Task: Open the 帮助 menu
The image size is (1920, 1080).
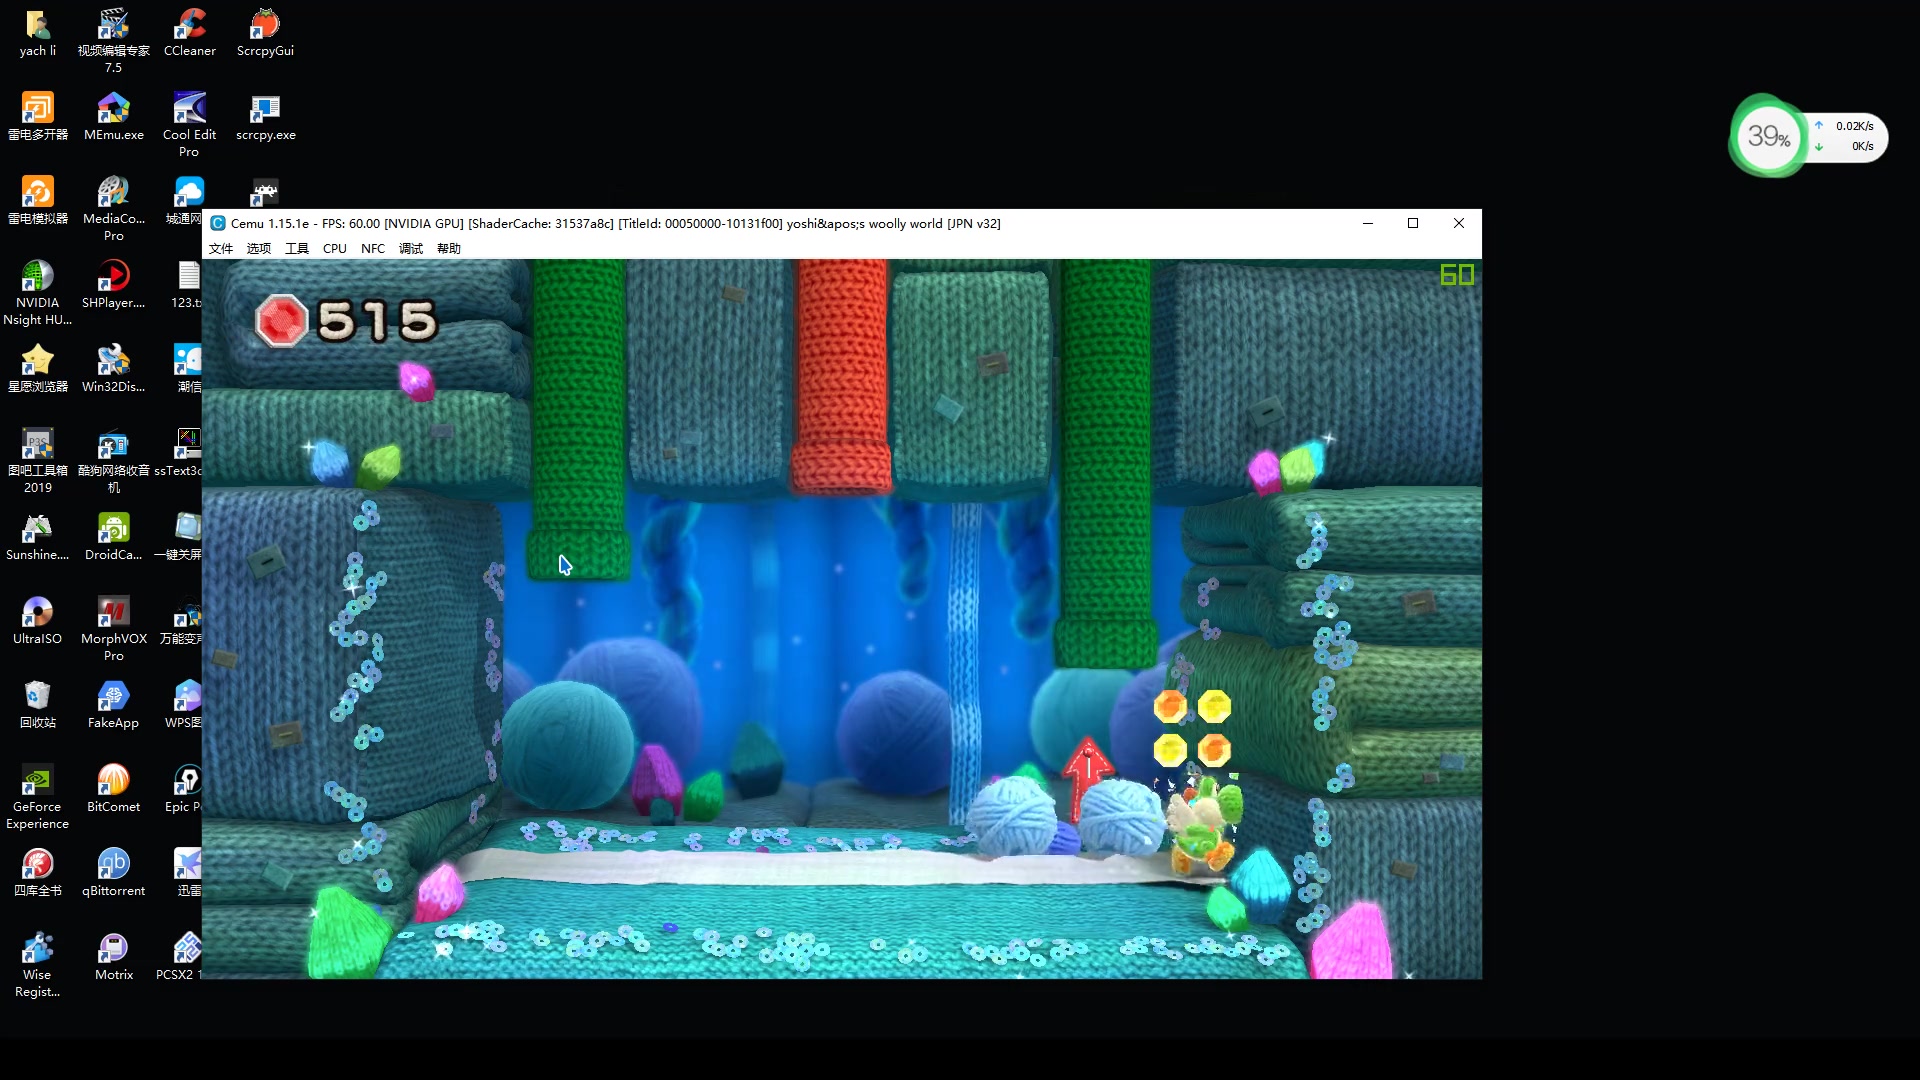Action: [x=448, y=249]
